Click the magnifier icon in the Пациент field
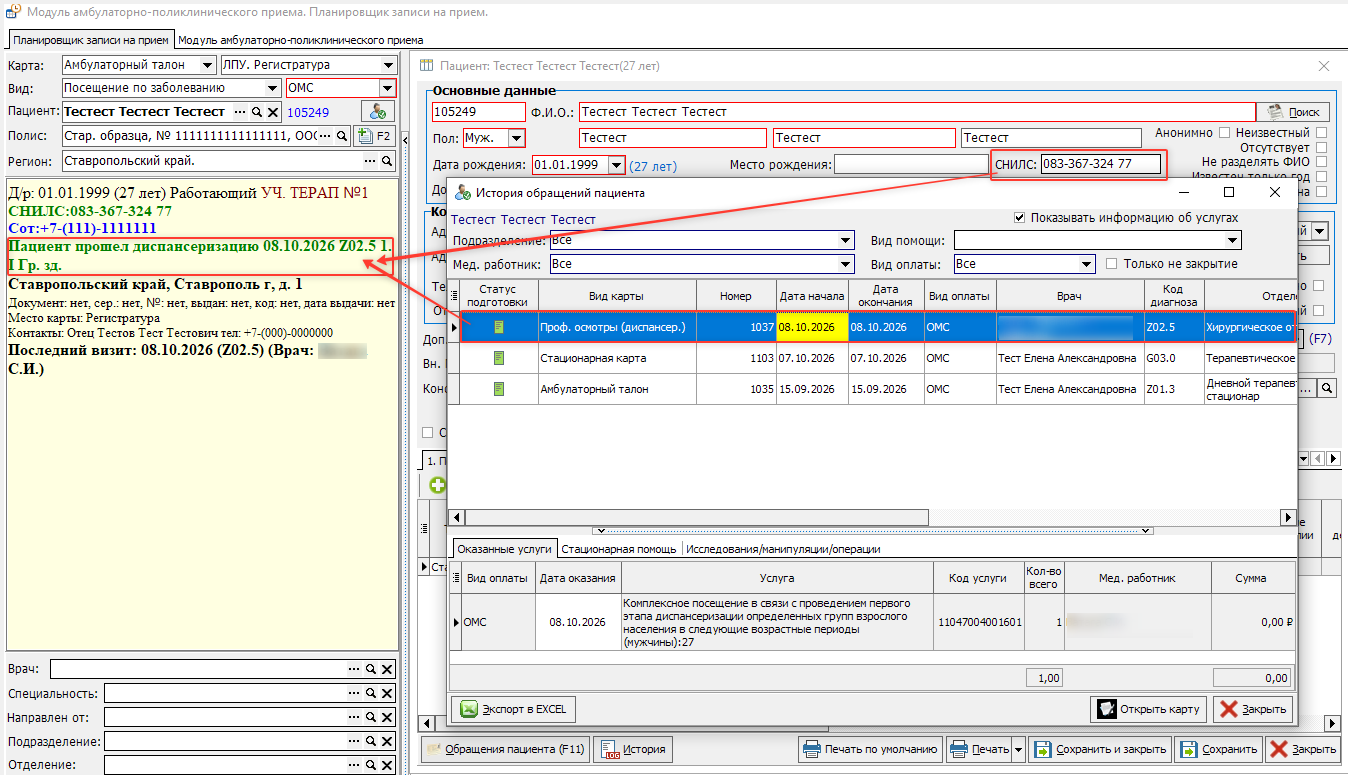Viewport: 1348px width, 775px height. pyautogui.click(x=257, y=112)
